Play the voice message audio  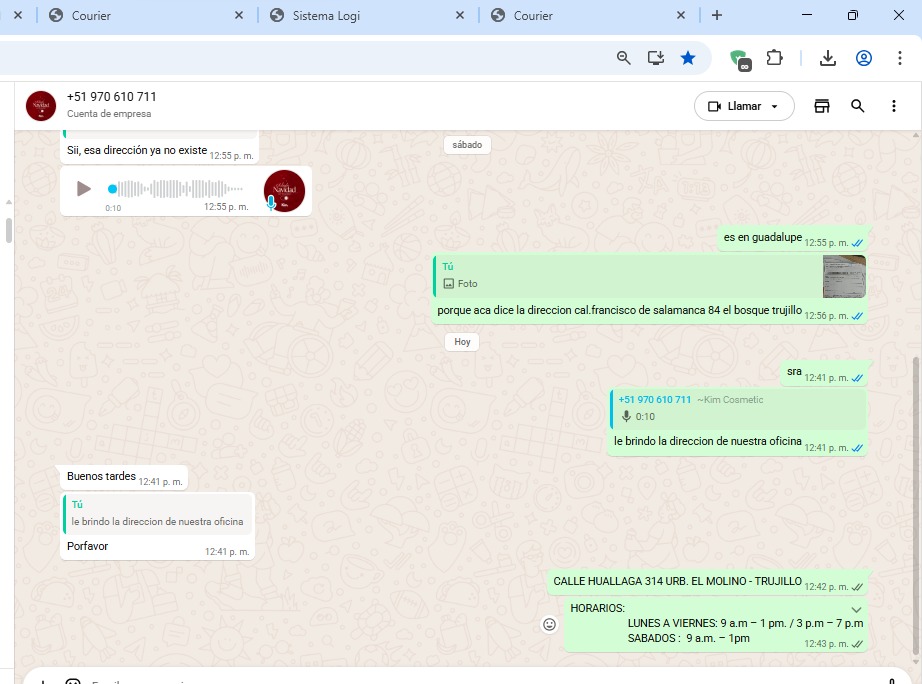[84, 189]
